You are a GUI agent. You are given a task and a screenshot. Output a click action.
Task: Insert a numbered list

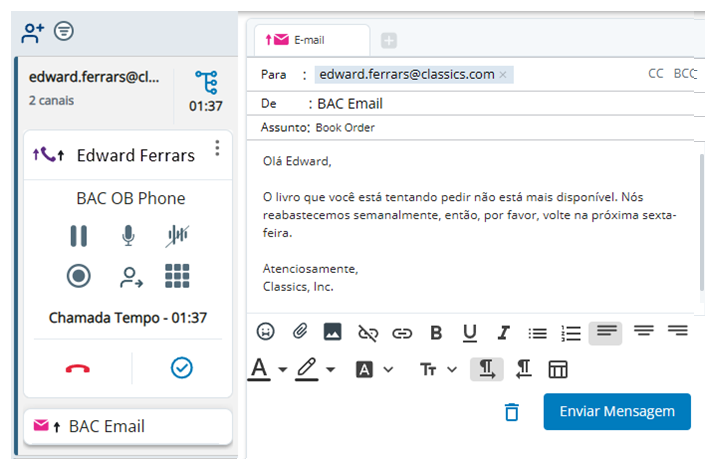571,333
